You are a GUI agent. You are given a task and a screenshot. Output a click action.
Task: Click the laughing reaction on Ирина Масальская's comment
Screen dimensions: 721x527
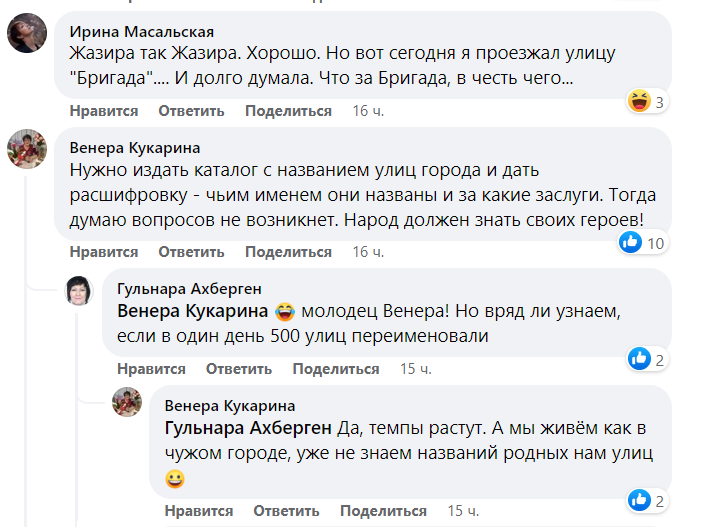(638, 101)
